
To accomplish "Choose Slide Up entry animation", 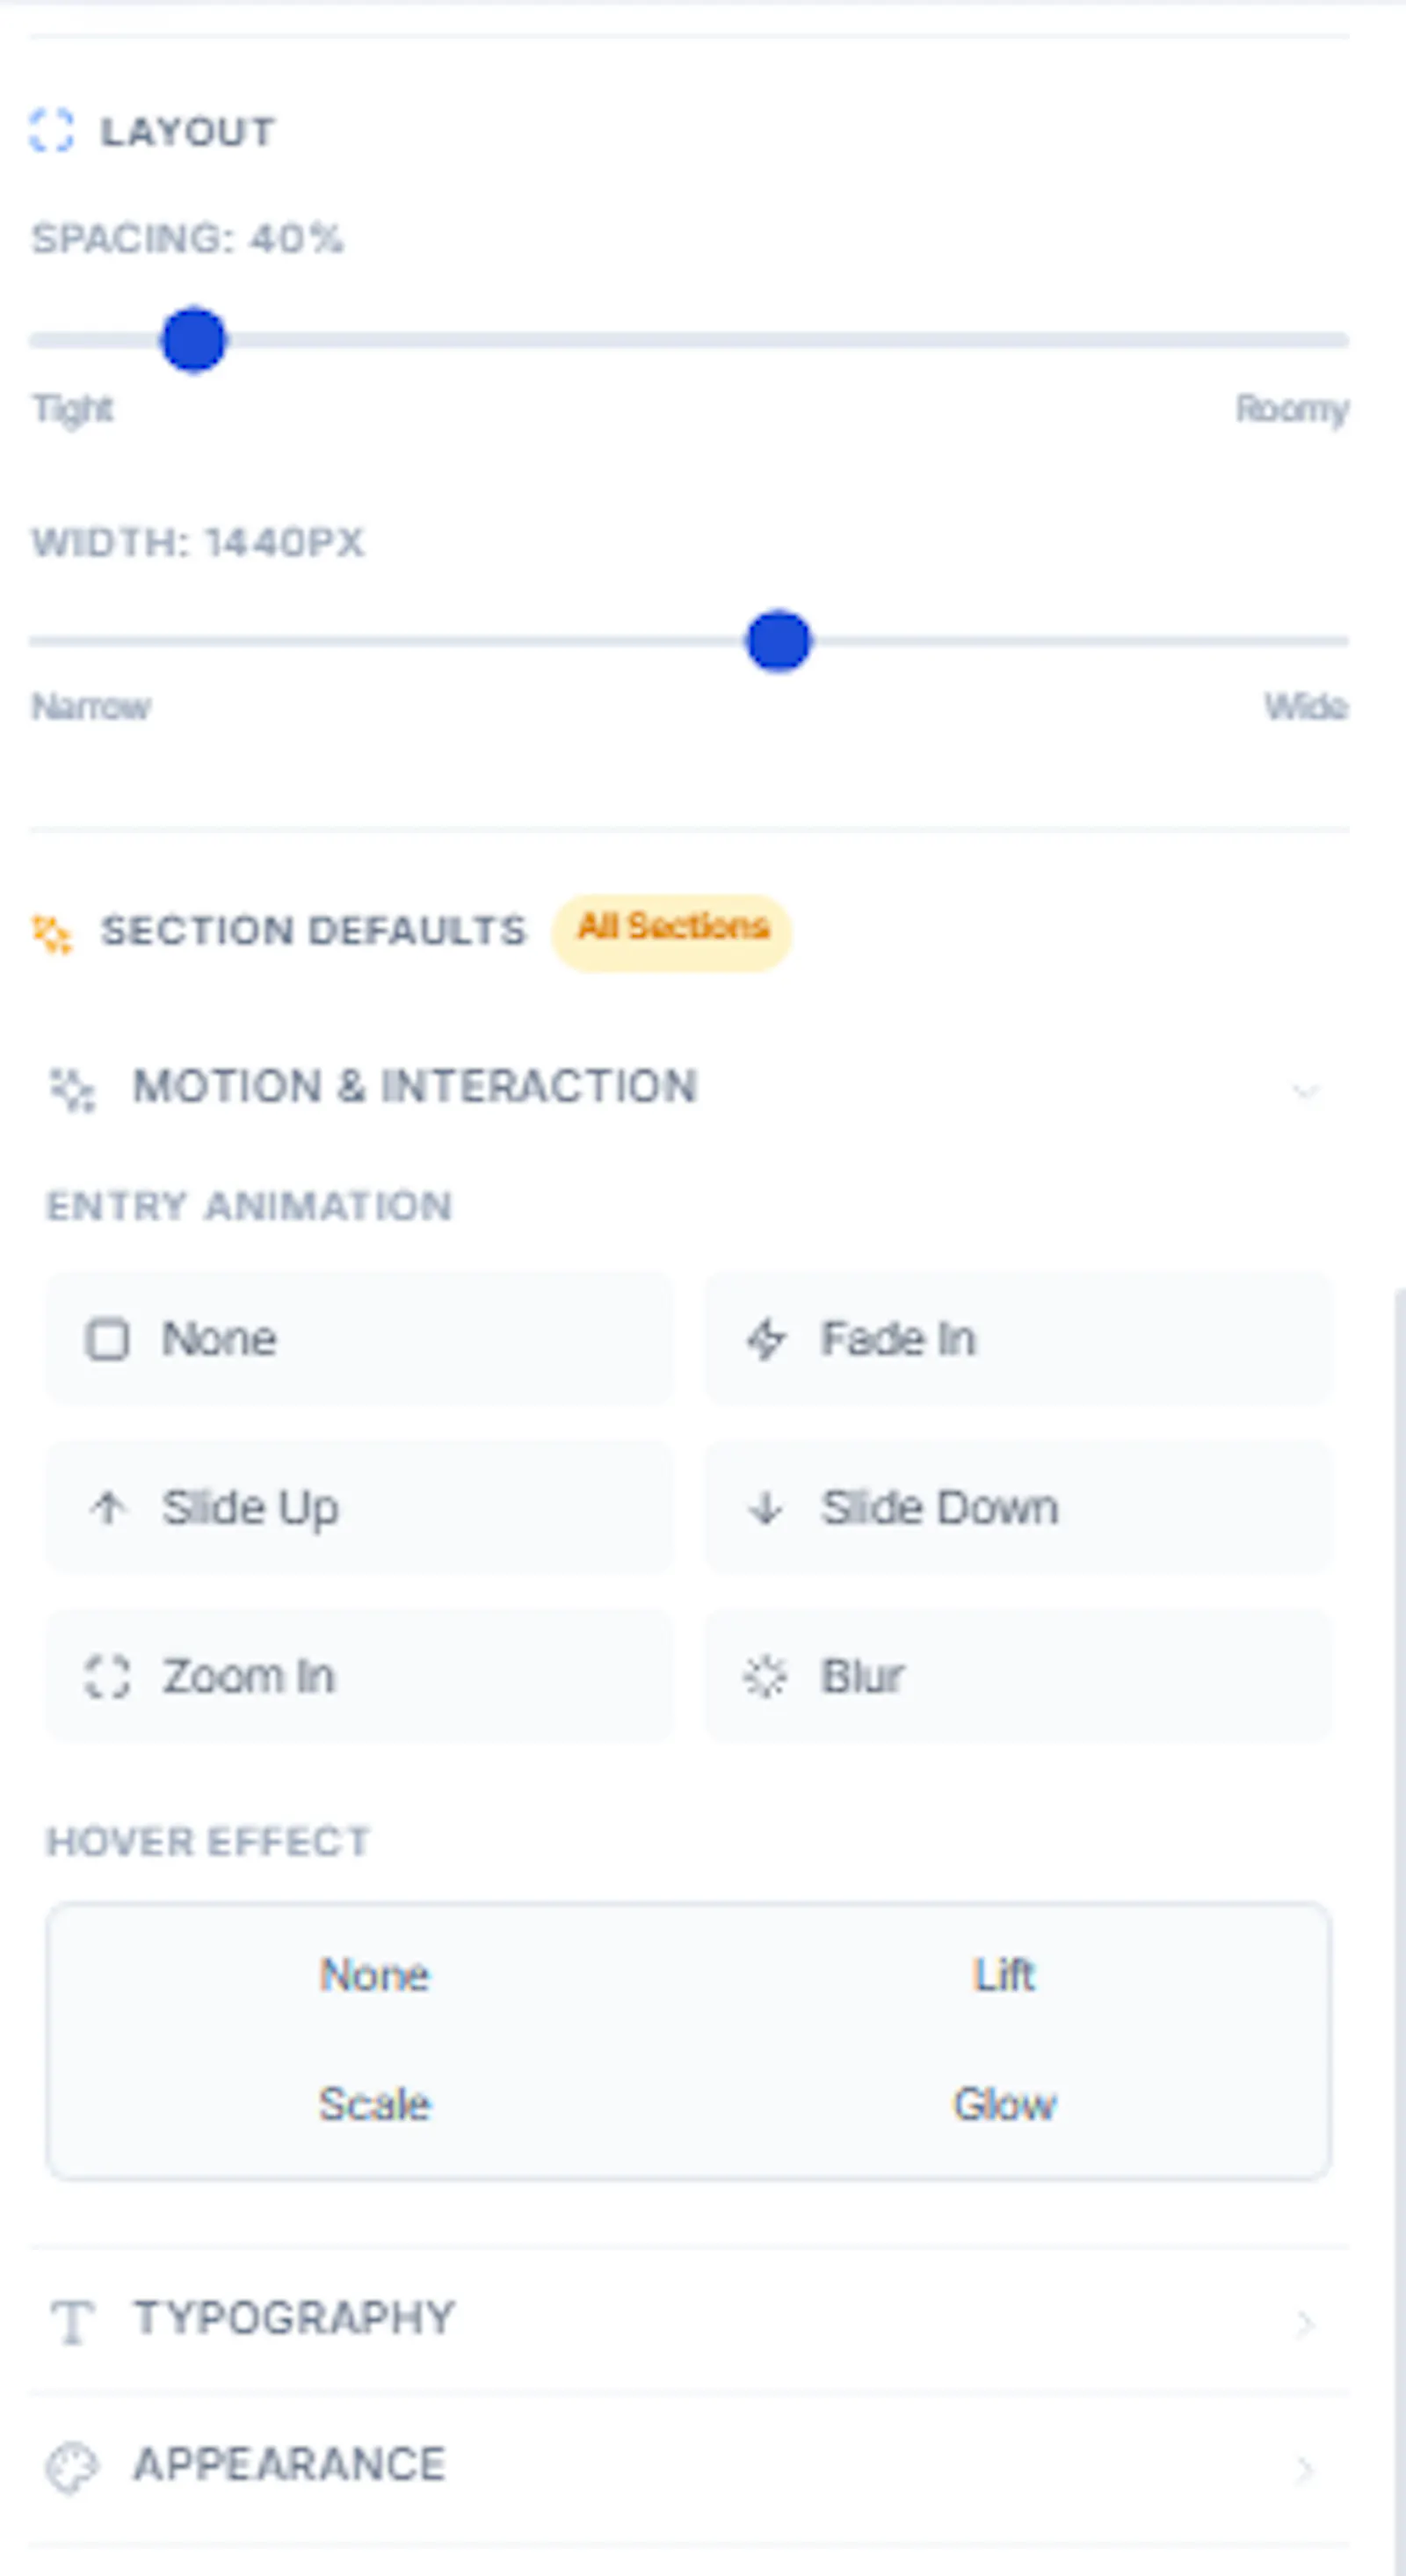I will pyautogui.click(x=359, y=1508).
